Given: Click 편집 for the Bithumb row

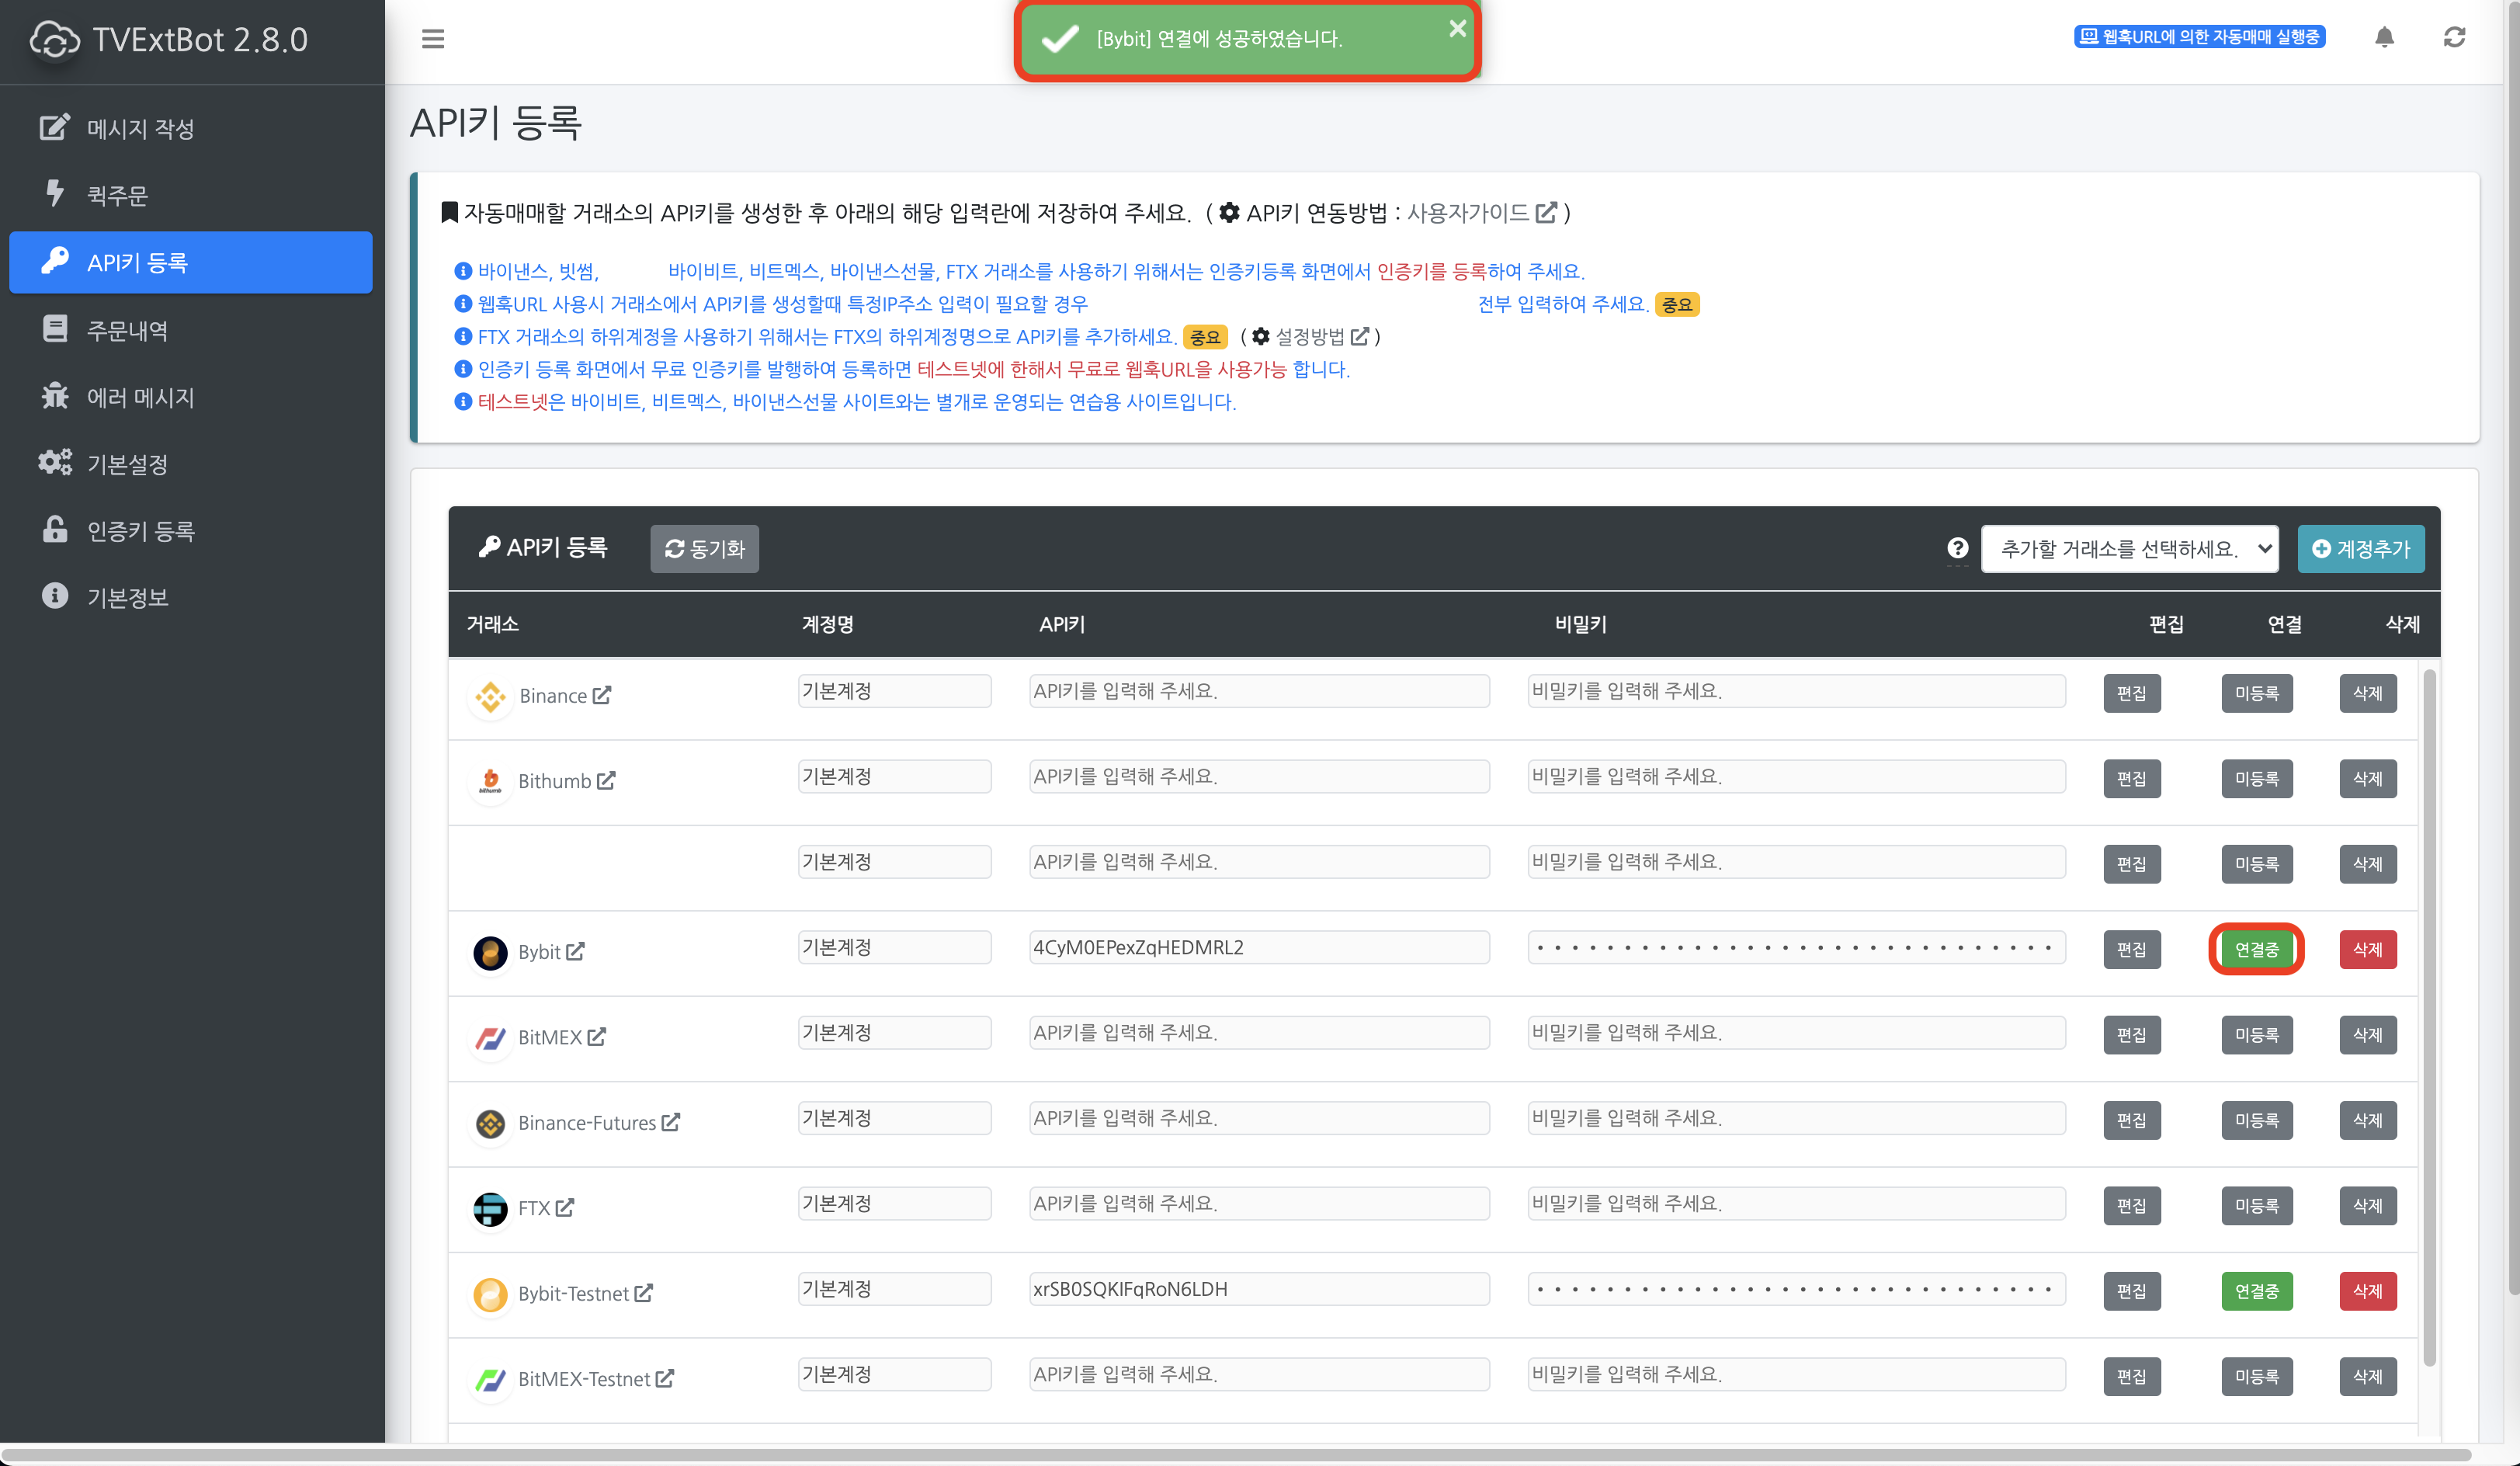Looking at the screenshot, I should click(x=2132, y=778).
